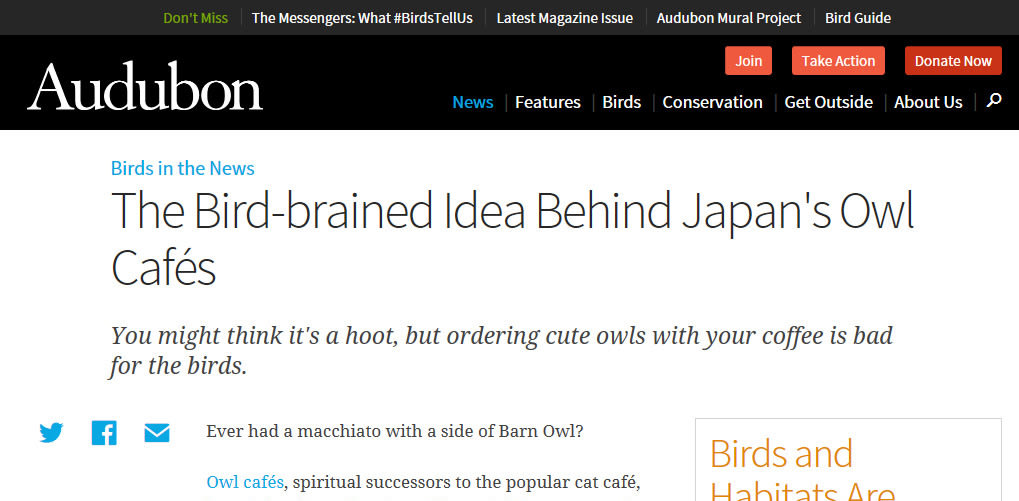Image resolution: width=1019 pixels, height=501 pixels.
Task: Open the search magnifier icon
Action: (x=994, y=101)
